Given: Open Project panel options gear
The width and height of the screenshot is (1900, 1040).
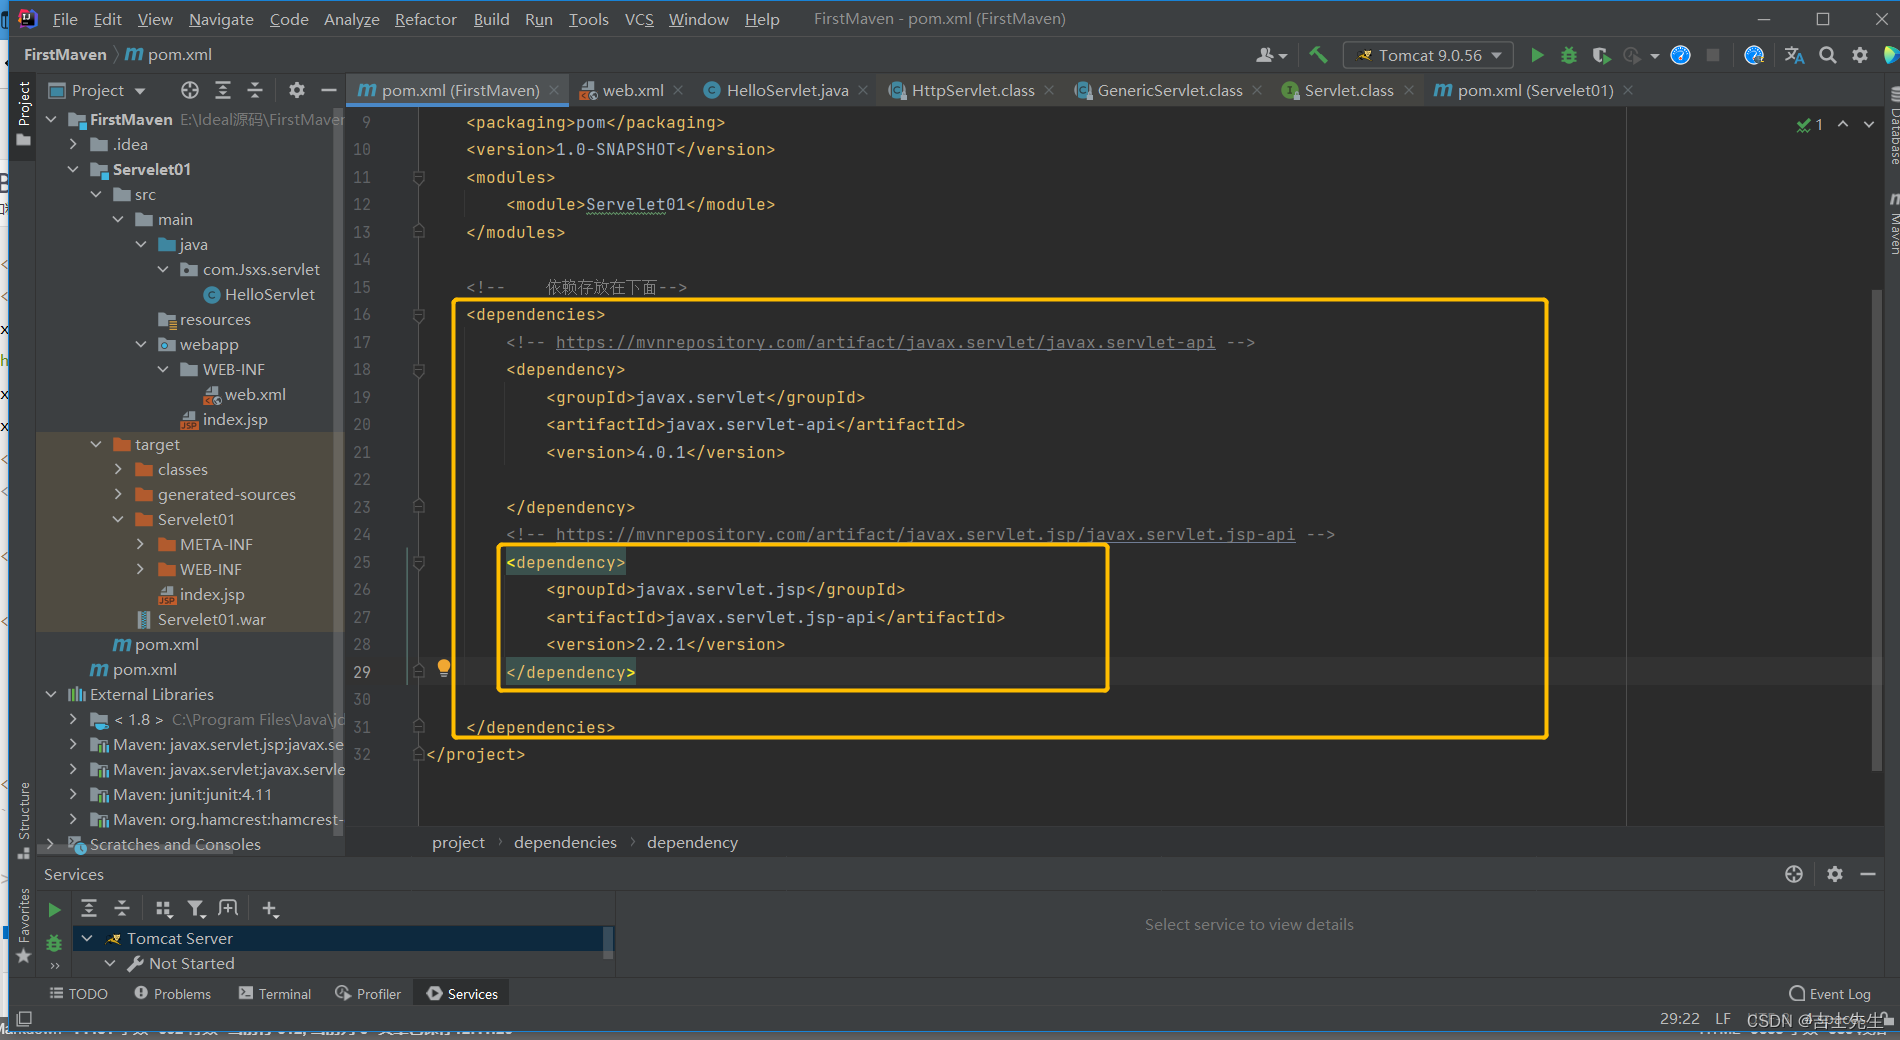Looking at the screenshot, I should [297, 90].
